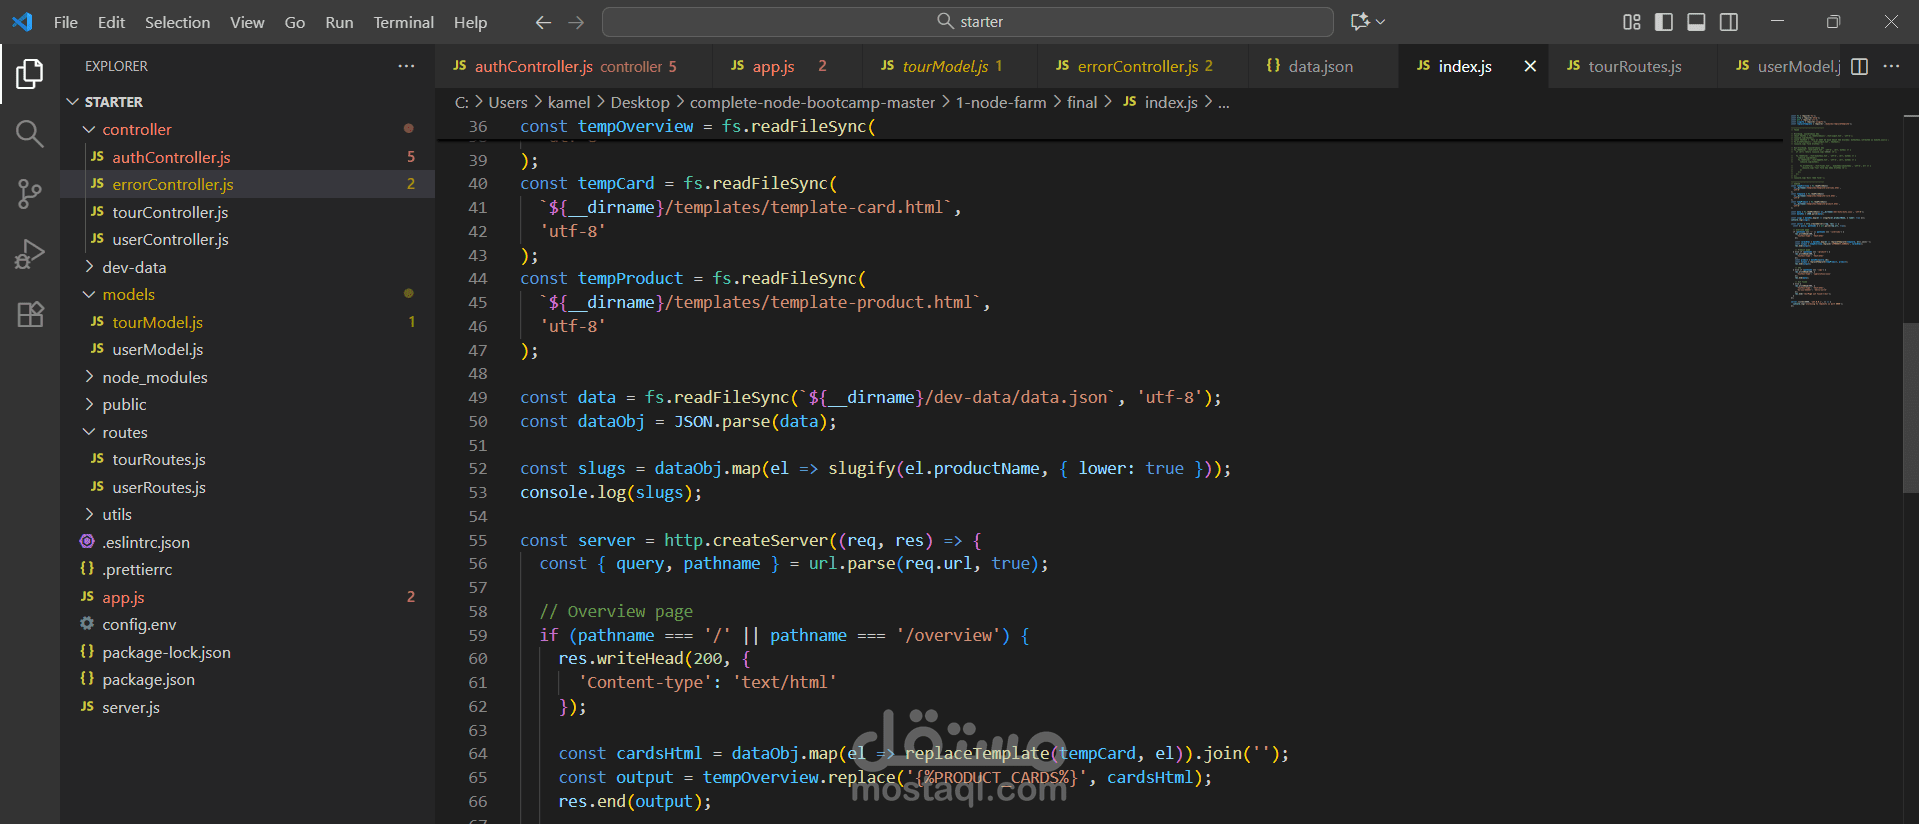The height and width of the screenshot is (824, 1919).
Task: Click the .eslintrc.json file icon
Action: click(87, 541)
